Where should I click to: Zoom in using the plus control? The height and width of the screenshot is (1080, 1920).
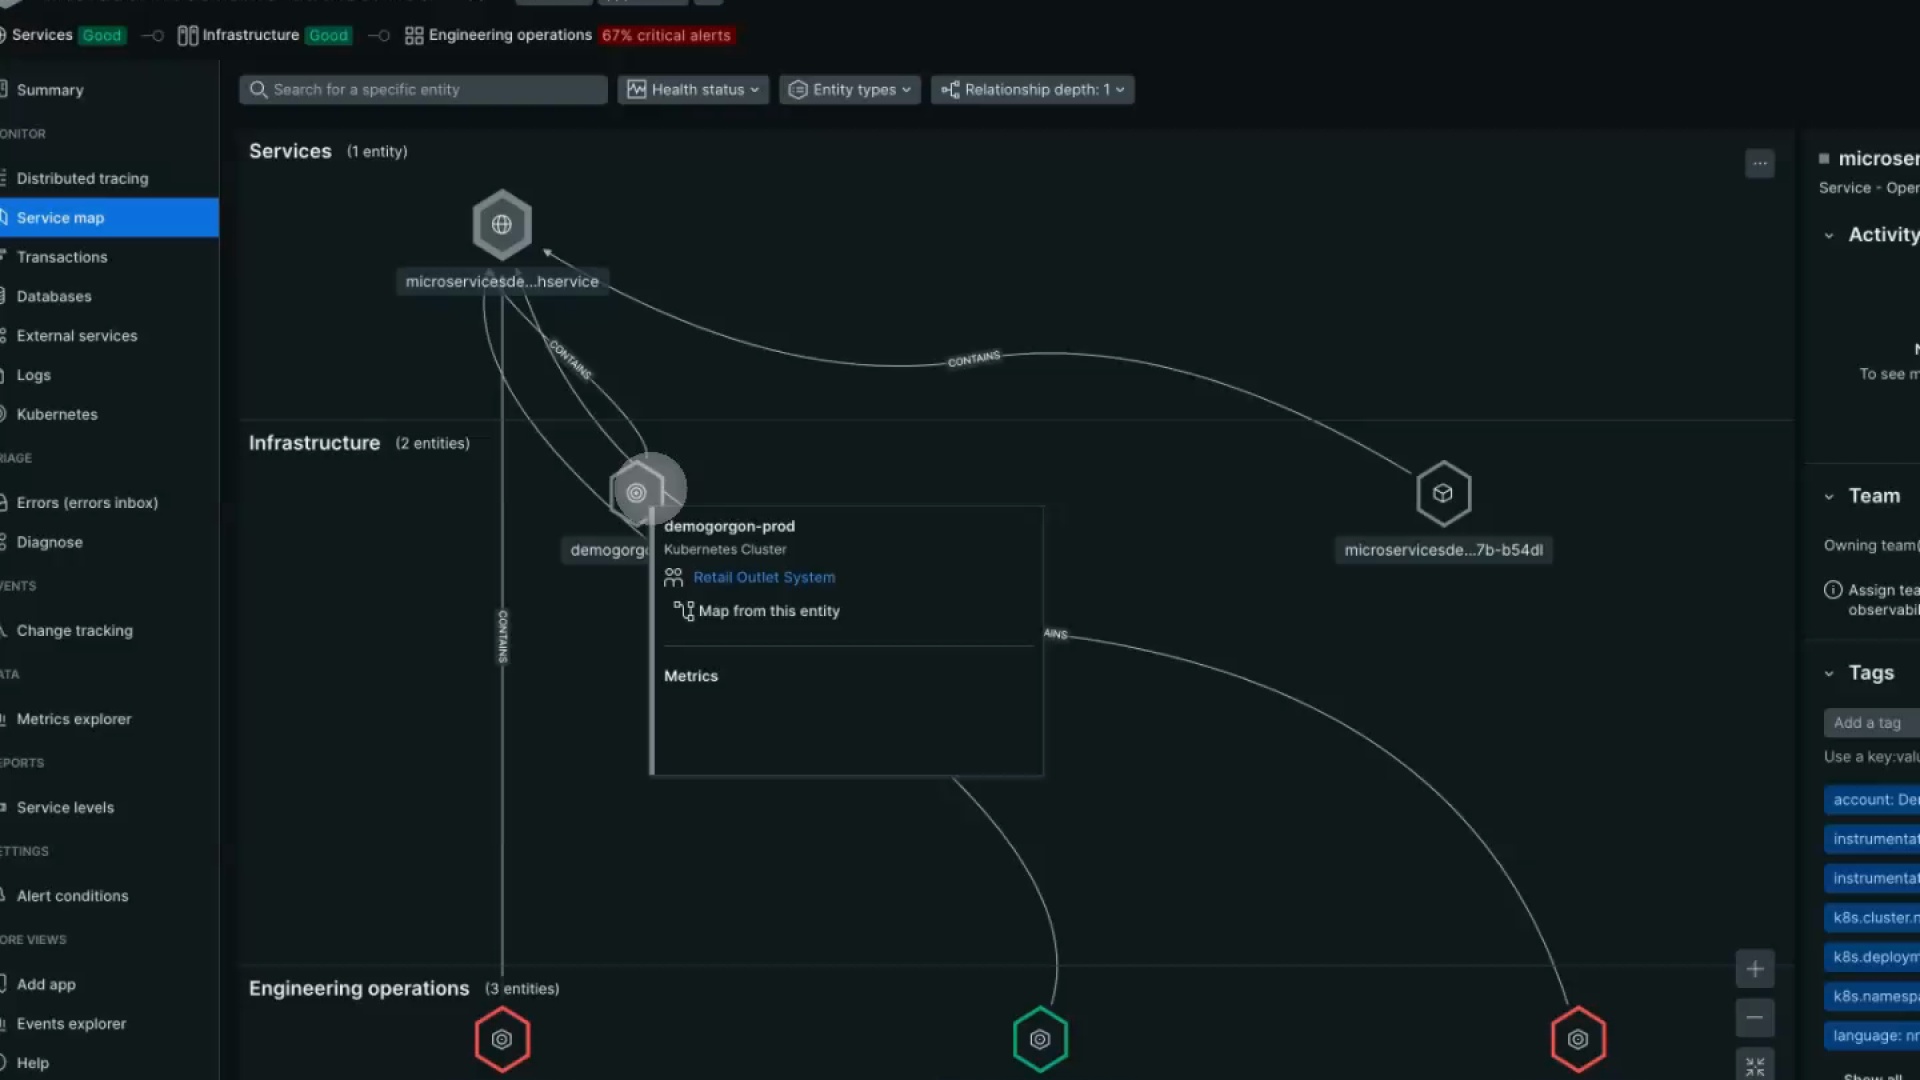pos(1755,968)
